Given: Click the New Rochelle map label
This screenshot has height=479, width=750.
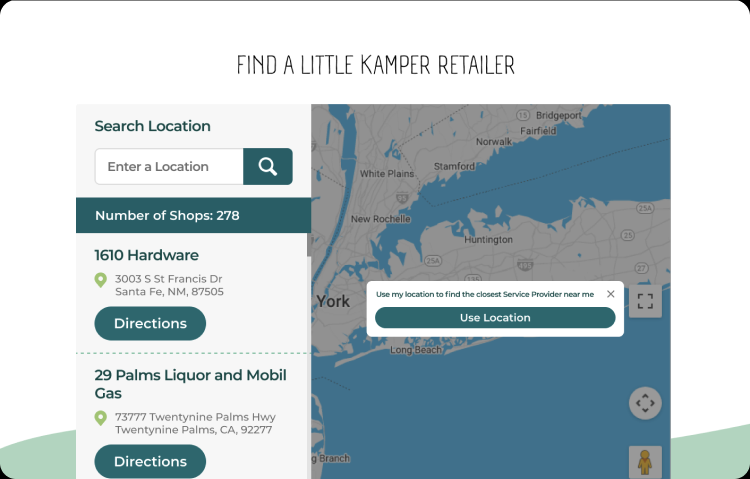Looking at the screenshot, I should pyautogui.click(x=381, y=219).
